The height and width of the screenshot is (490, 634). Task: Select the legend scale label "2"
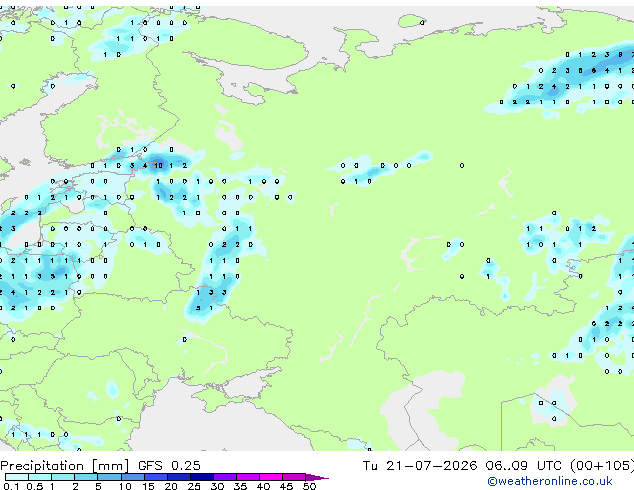tap(75, 486)
